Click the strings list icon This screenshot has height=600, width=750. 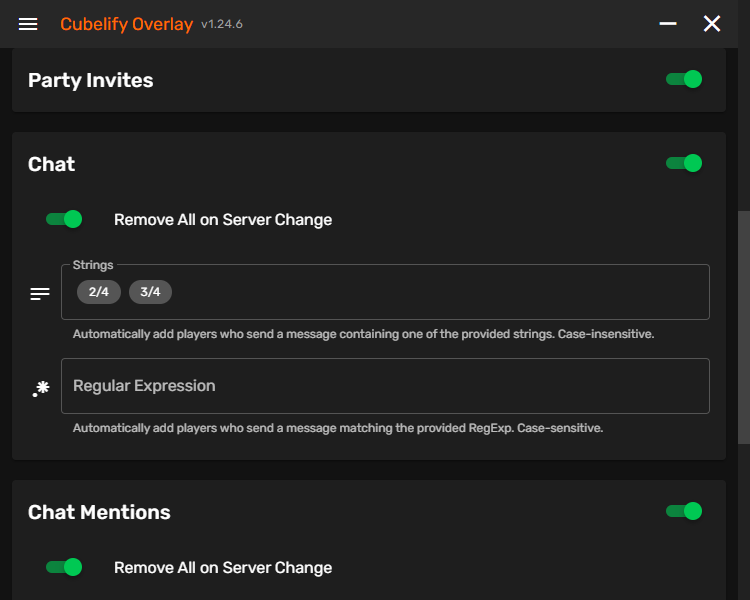click(x=40, y=293)
